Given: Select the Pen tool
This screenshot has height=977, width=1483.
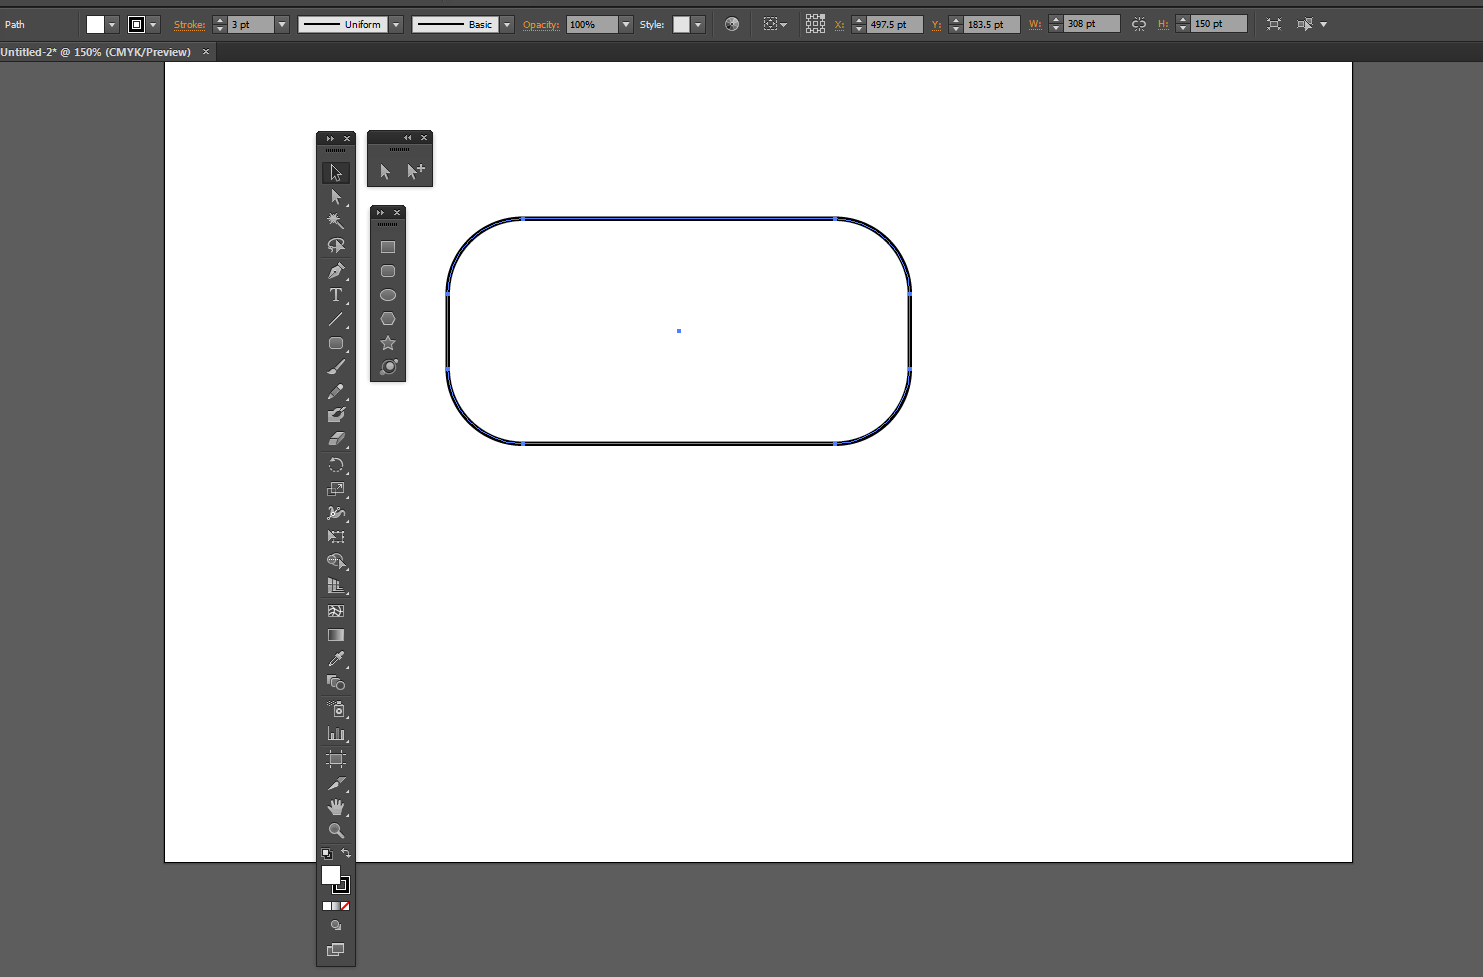Looking at the screenshot, I should coord(335,270).
